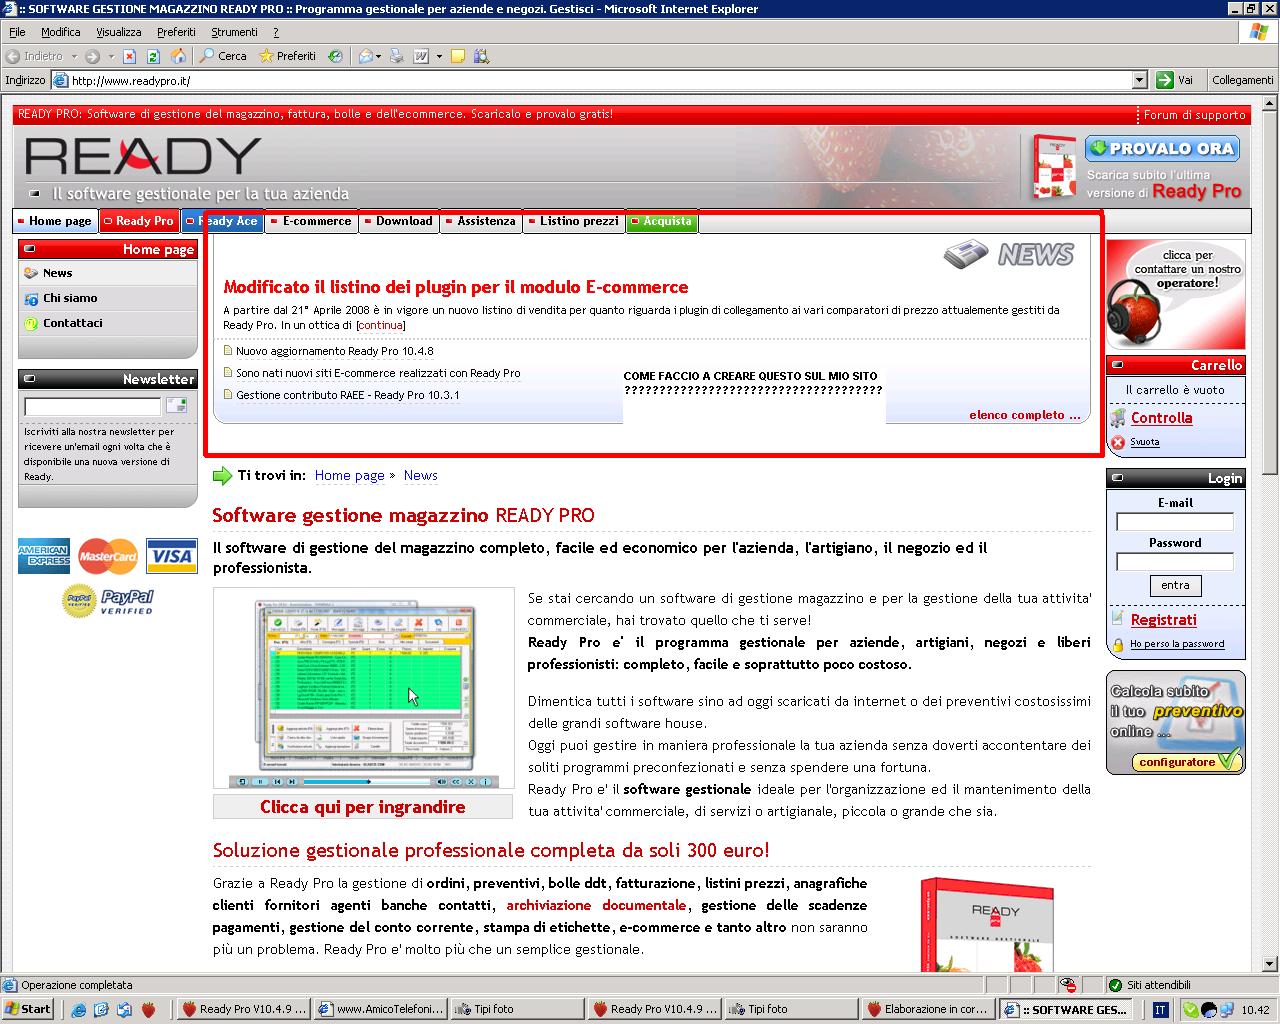Follow the [continua] link in the news
1280x1024 pixels.
[380, 325]
